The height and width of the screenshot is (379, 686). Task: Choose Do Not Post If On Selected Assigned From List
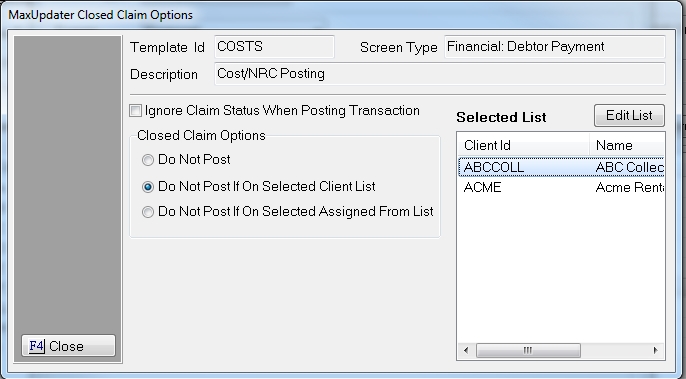(x=148, y=212)
